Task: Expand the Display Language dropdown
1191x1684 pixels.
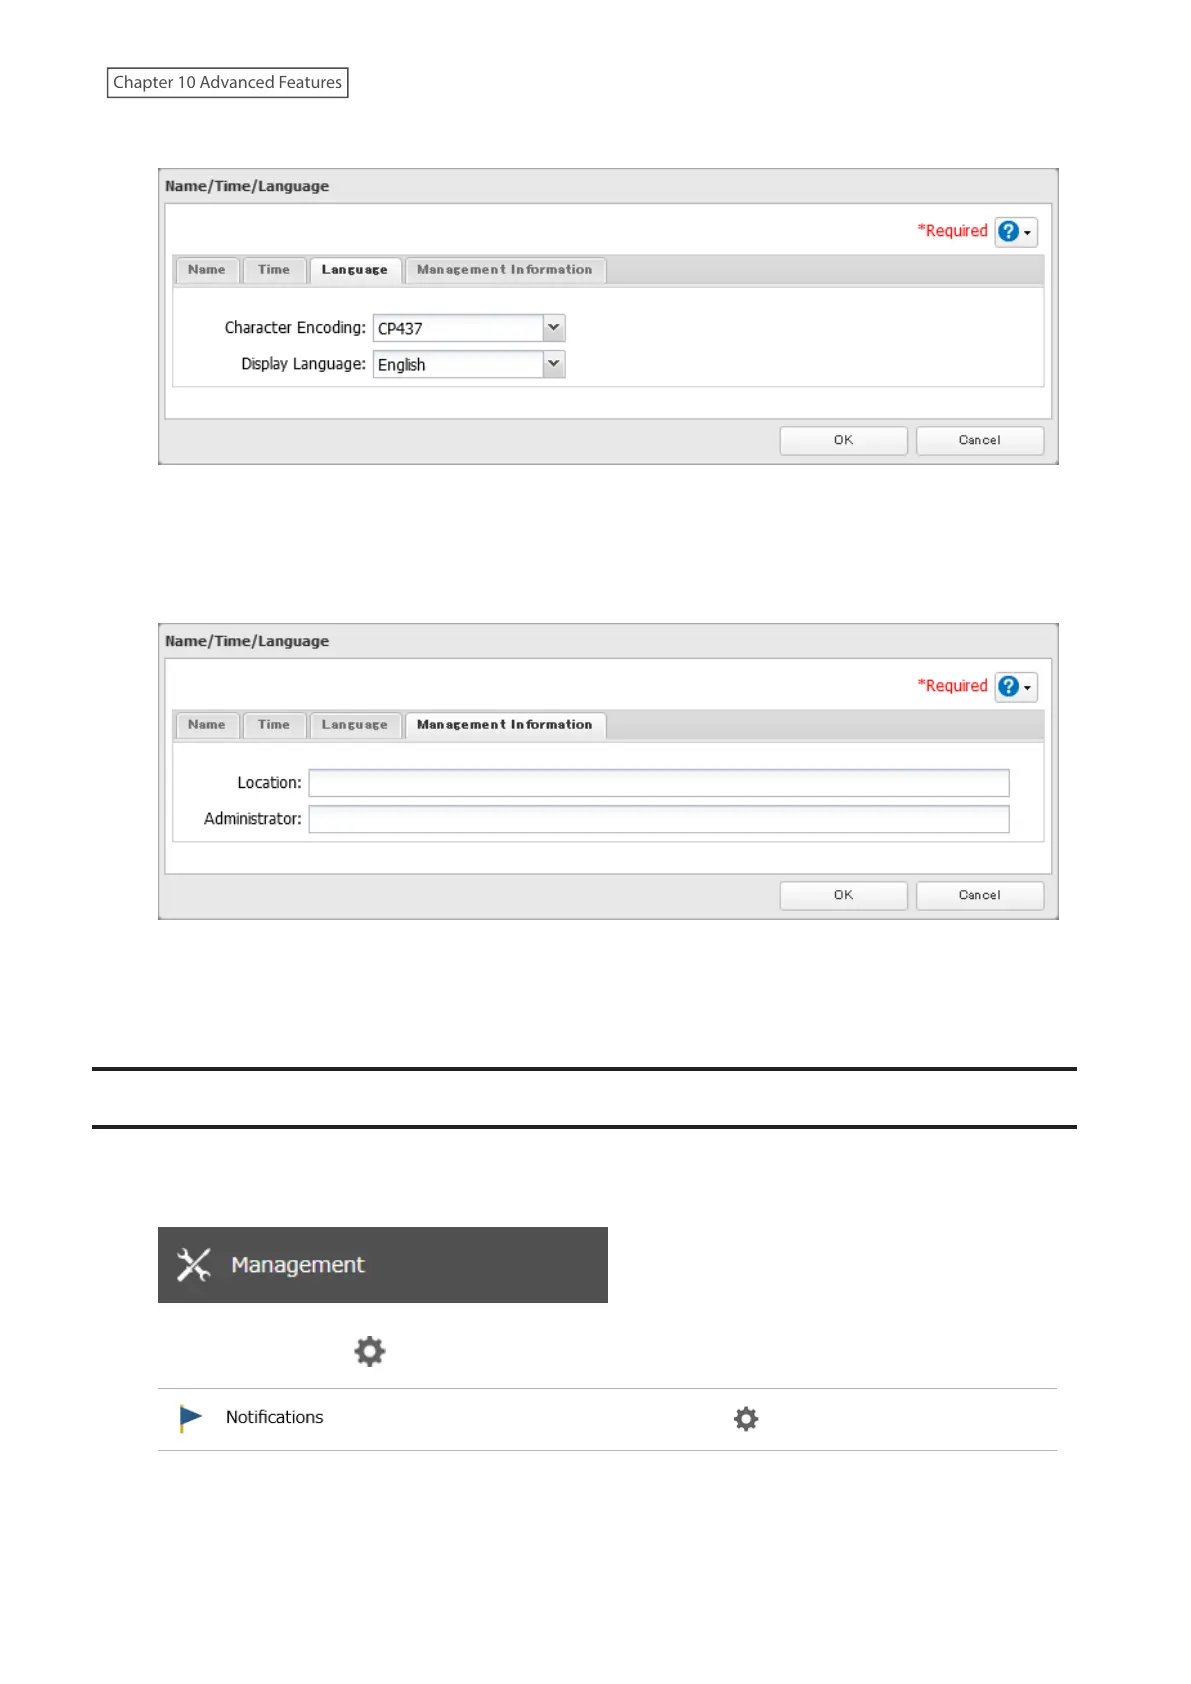Action: 554,365
